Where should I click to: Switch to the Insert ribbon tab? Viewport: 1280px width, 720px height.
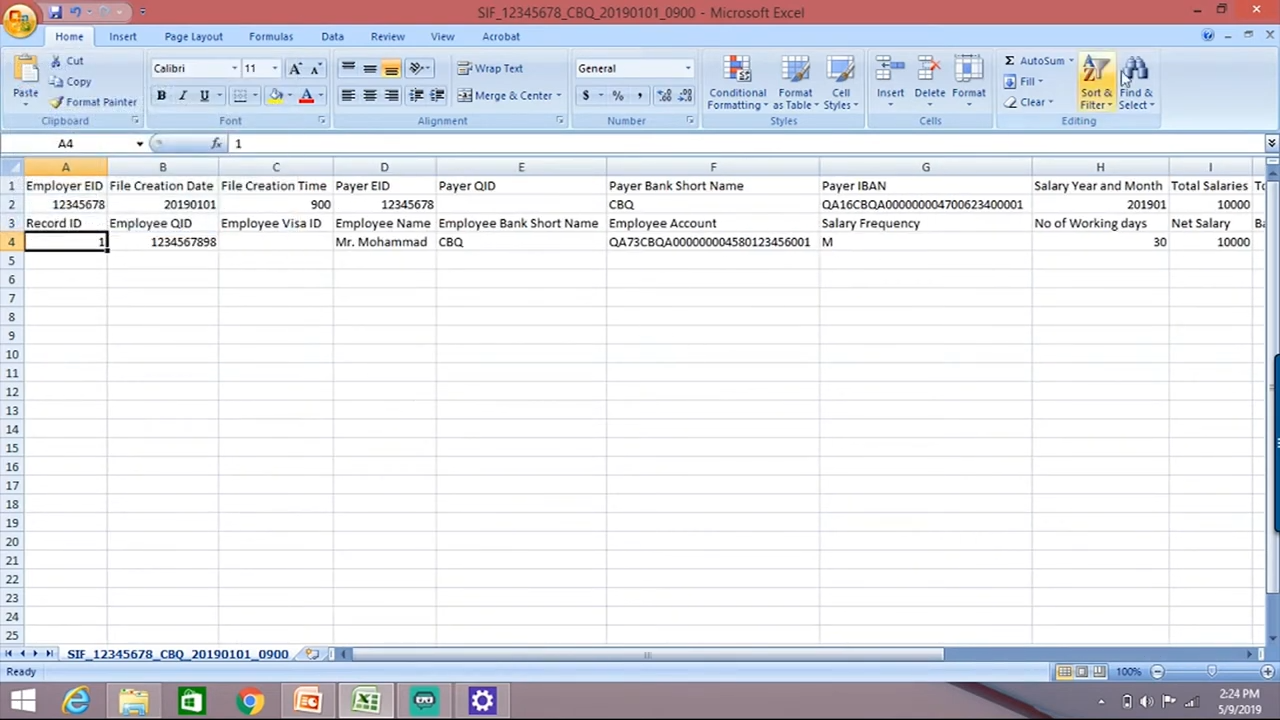point(123,36)
